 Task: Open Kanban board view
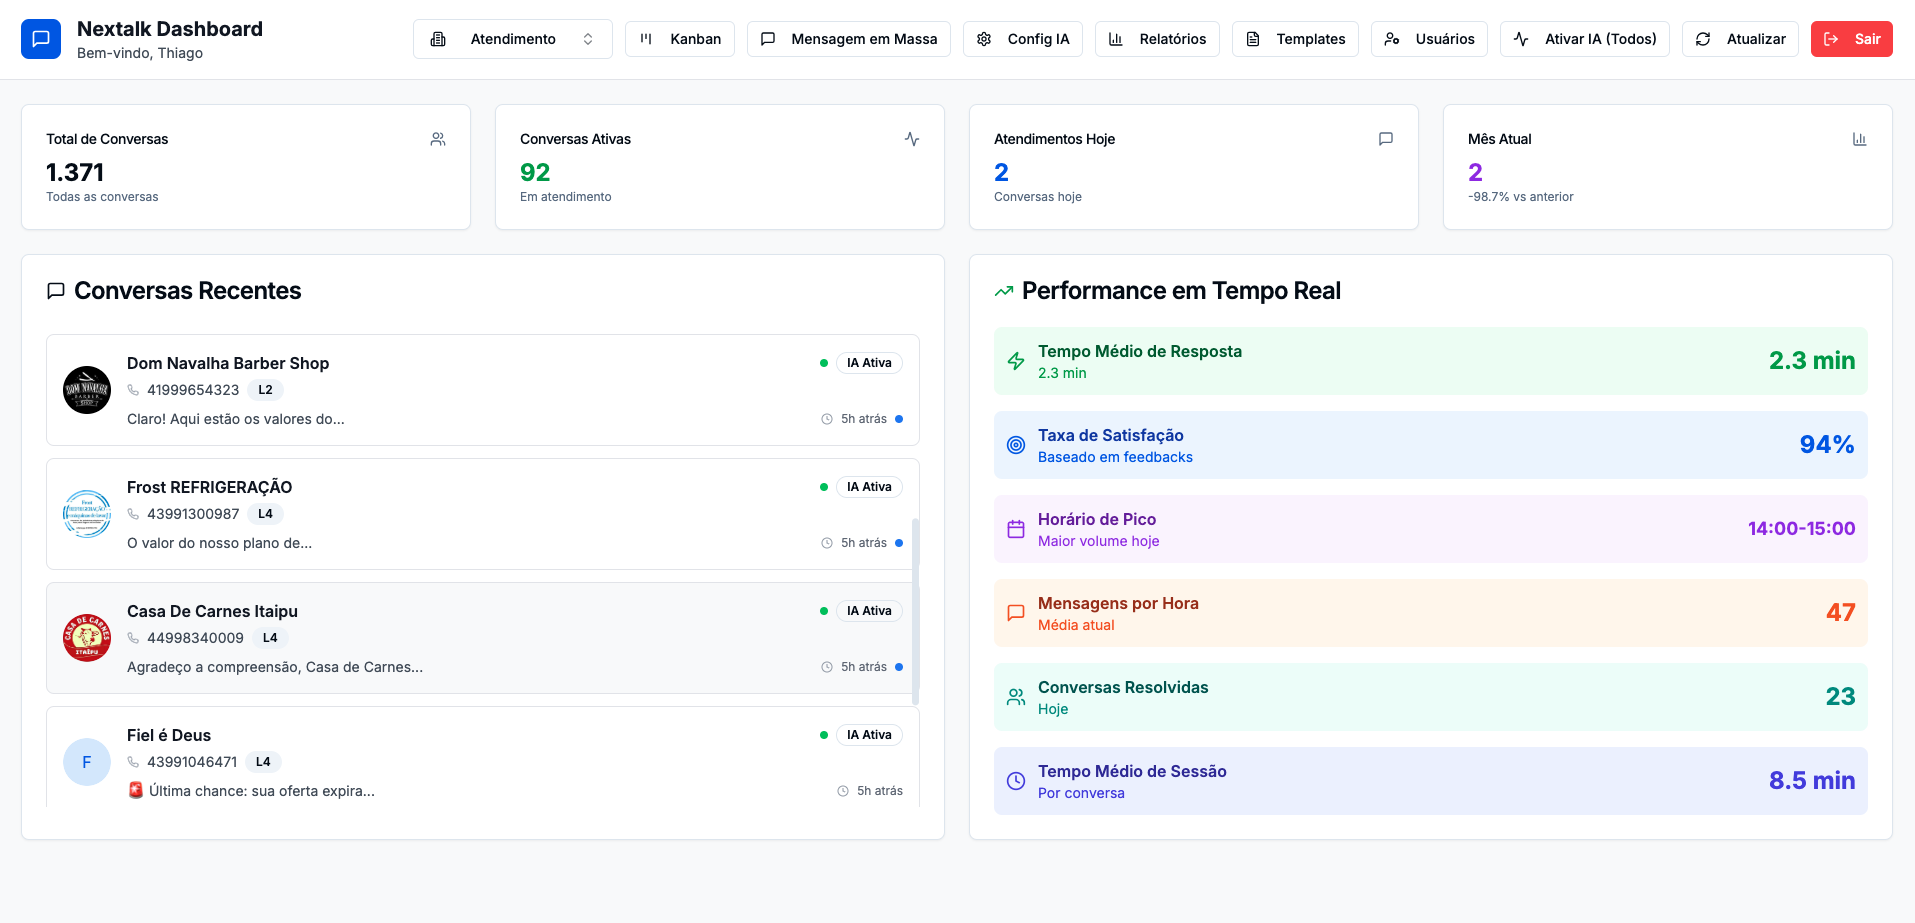679,38
